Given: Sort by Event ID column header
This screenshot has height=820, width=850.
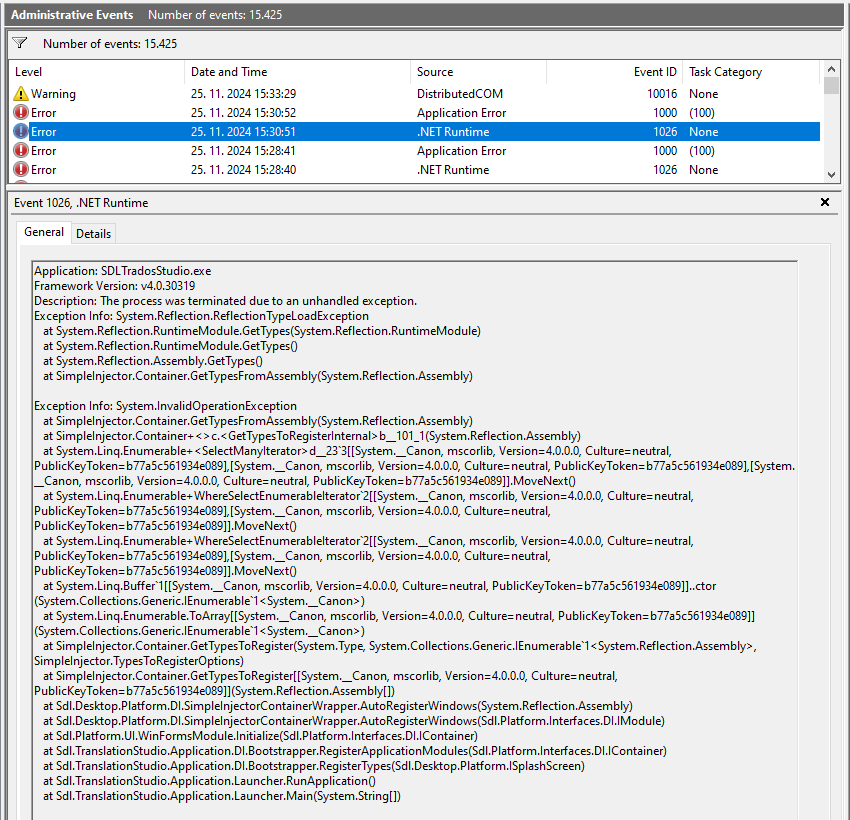Looking at the screenshot, I should [x=614, y=72].
